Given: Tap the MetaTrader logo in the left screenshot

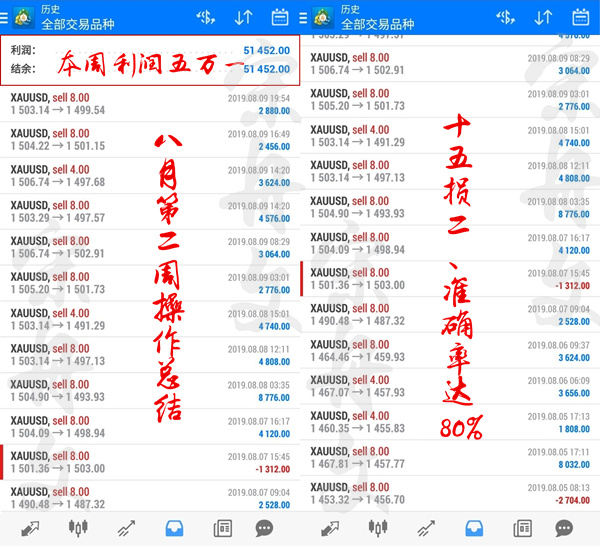Looking at the screenshot, I should tap(23, 18).
